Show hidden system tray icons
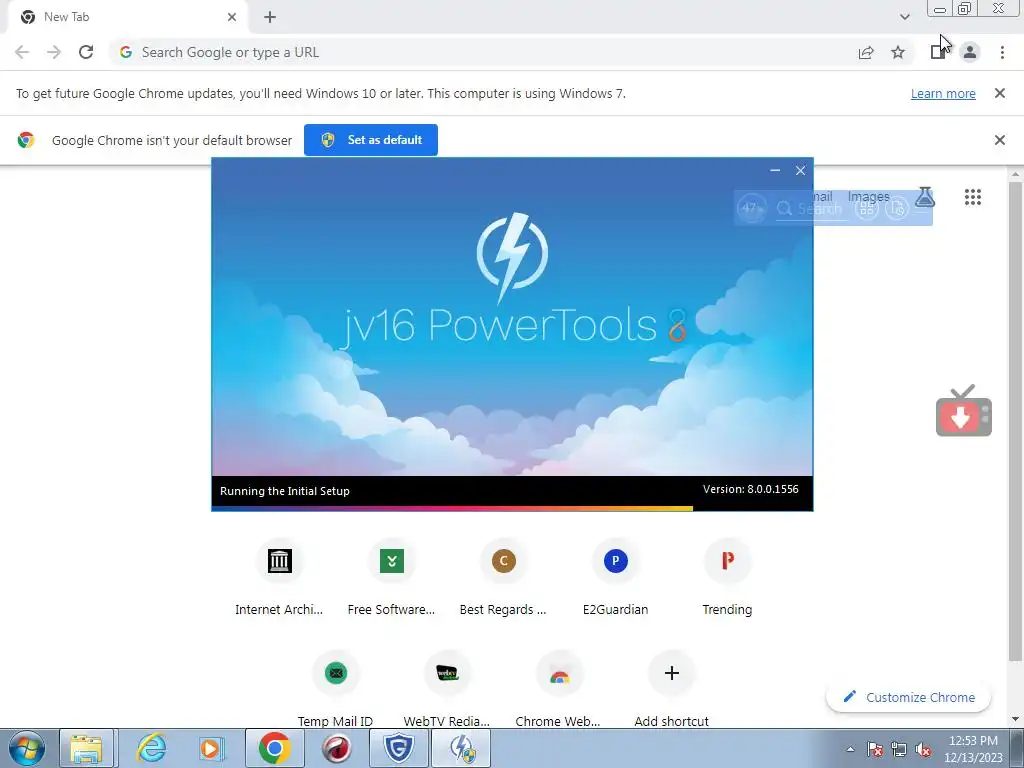Viewport: 1024px width, 768px height. [850, 749]
